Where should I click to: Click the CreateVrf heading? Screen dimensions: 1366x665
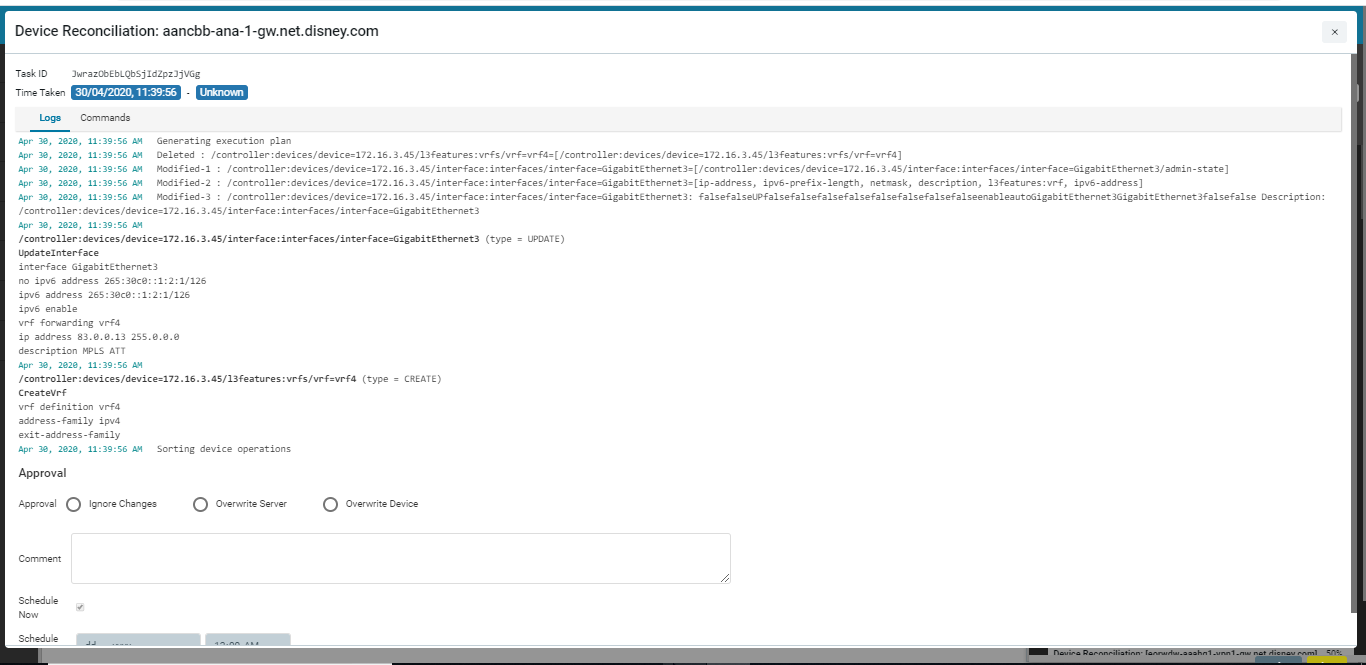point(43,393)
